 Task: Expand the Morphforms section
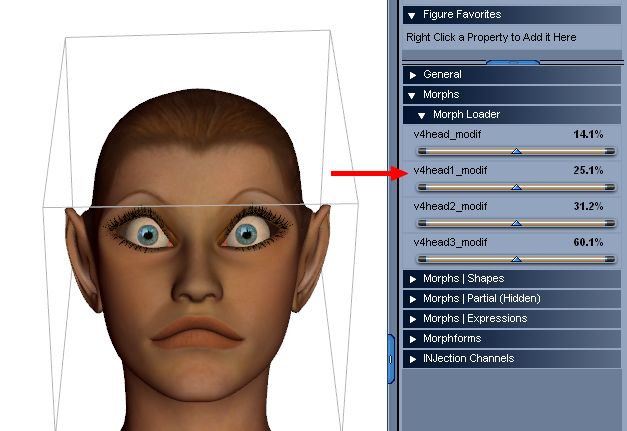[x=413, y=339]
